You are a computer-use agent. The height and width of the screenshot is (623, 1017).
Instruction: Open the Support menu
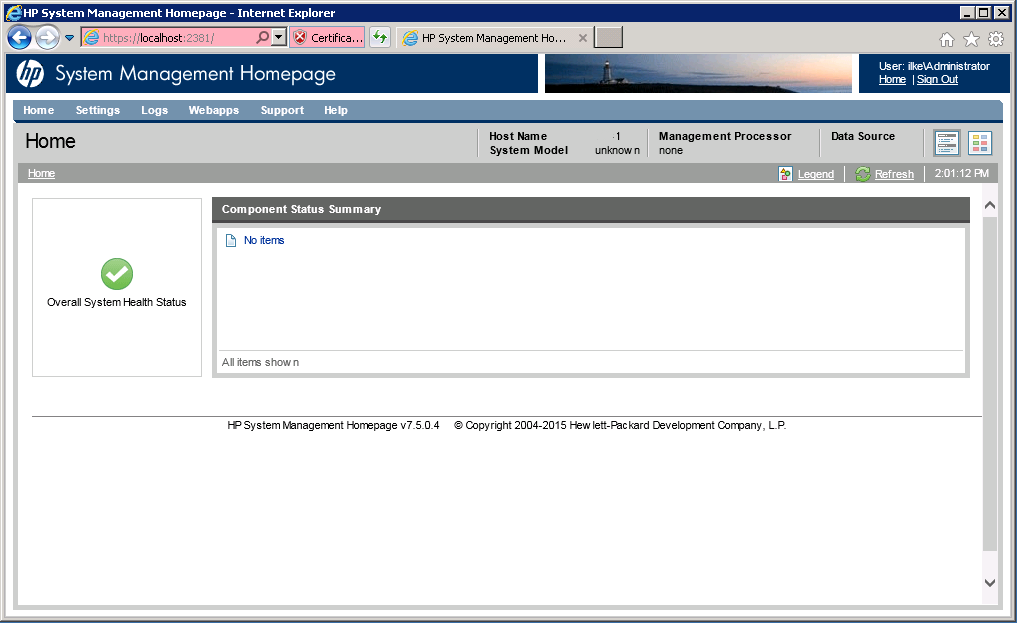point(282,110)
